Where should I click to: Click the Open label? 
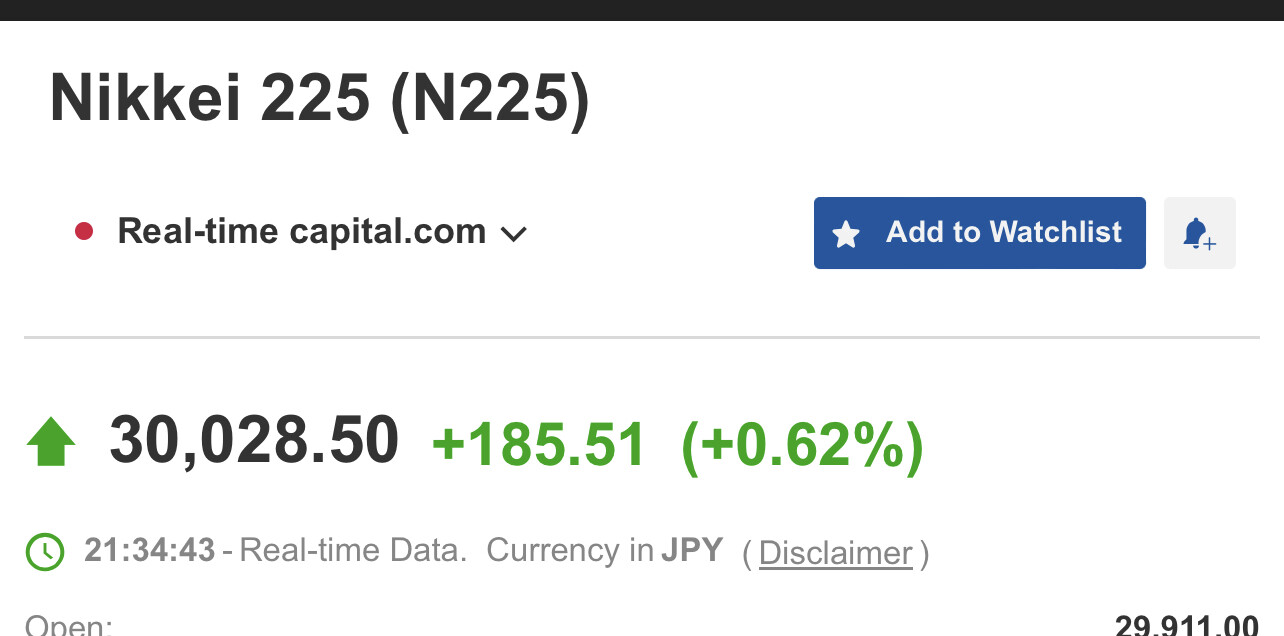(69, 626)
